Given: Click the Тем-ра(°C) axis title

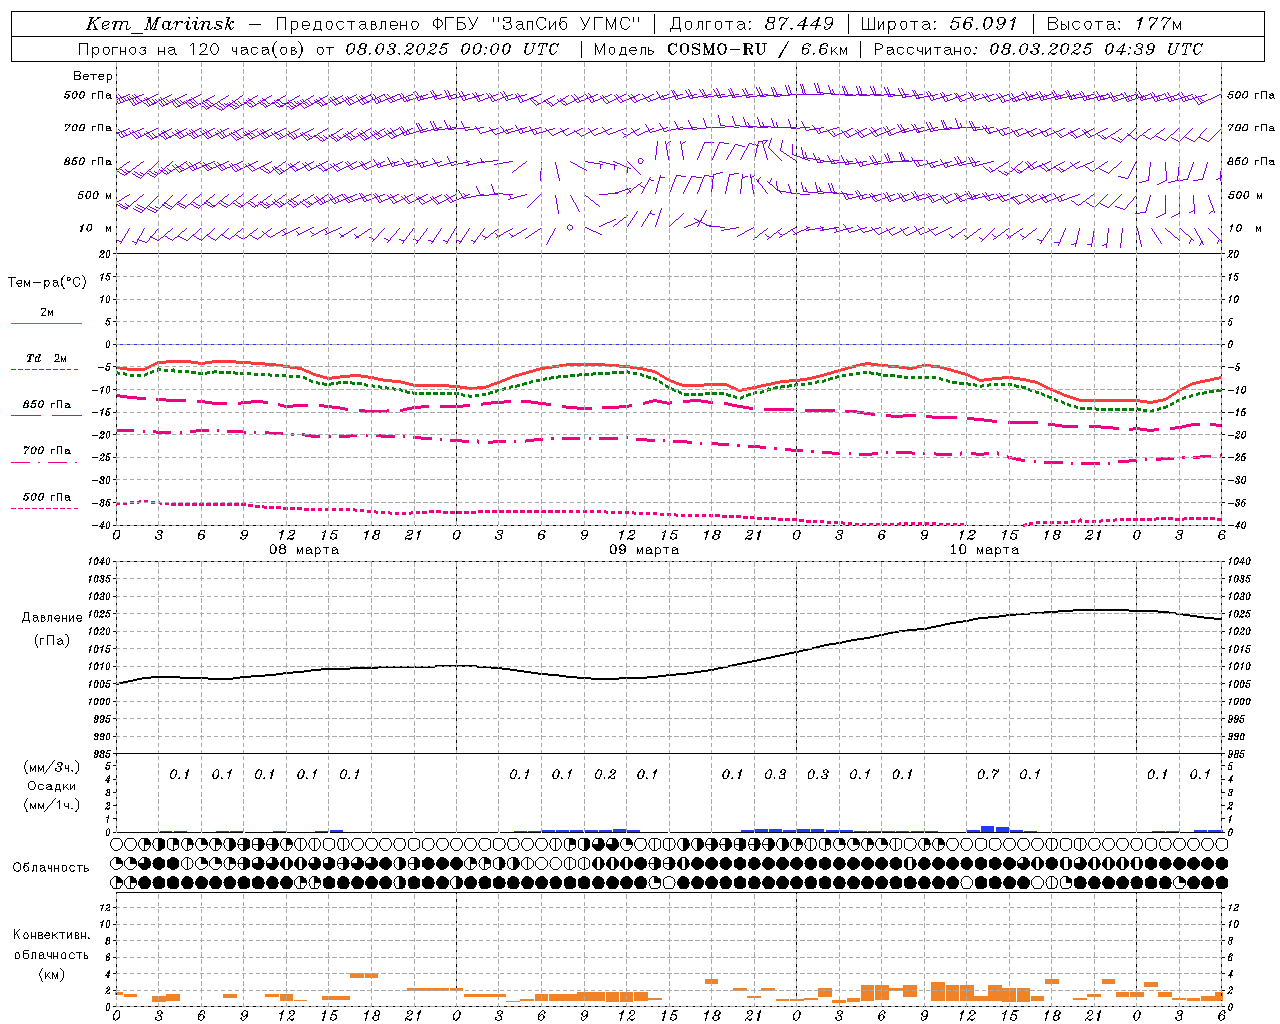Looking at the screenshot, I should tap(47, 283).
